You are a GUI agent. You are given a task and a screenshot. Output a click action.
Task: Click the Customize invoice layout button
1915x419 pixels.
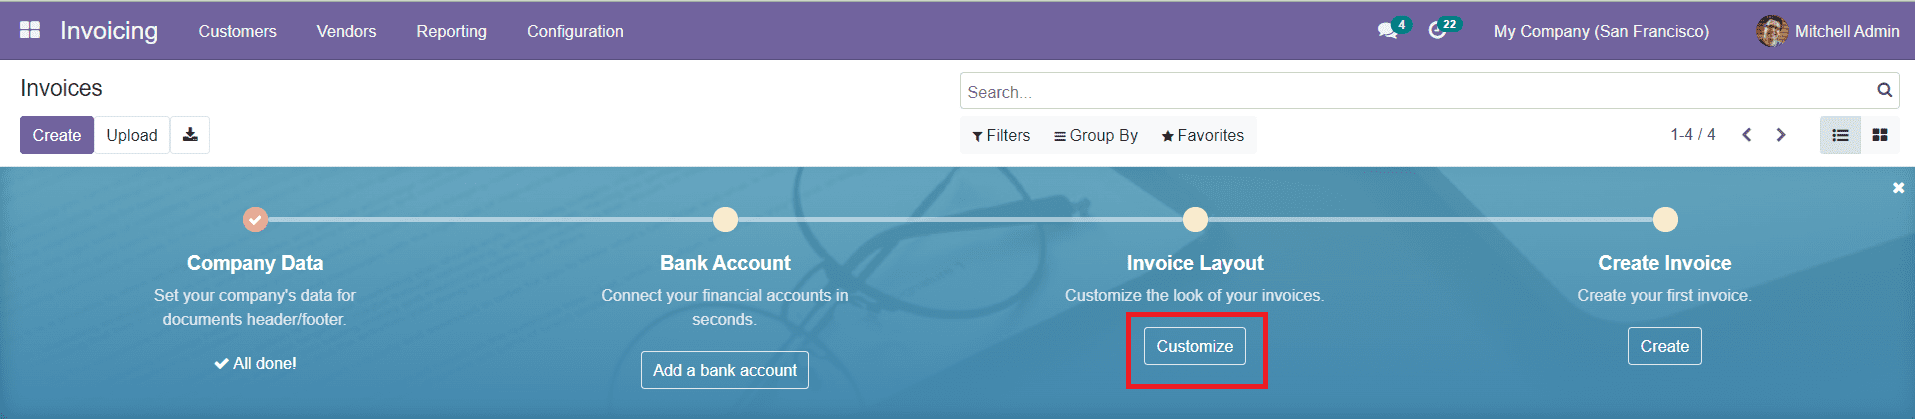point(1195,346)
